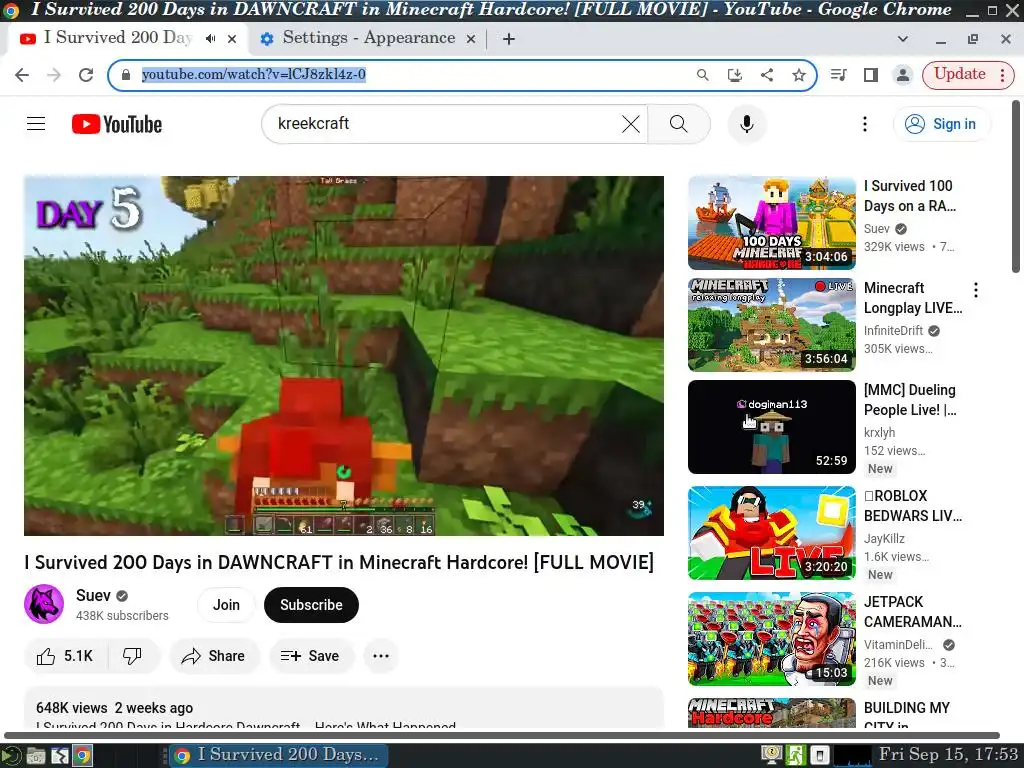Go to YouTube home via logo

tap(117, 124)
